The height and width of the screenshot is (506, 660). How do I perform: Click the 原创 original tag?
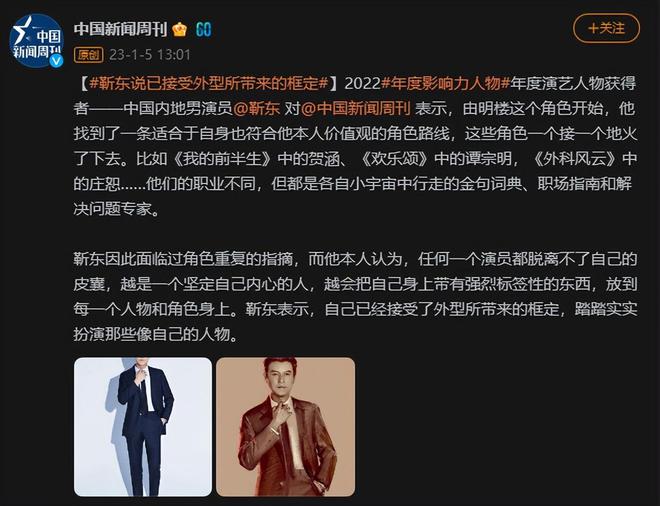click(88, 55)
